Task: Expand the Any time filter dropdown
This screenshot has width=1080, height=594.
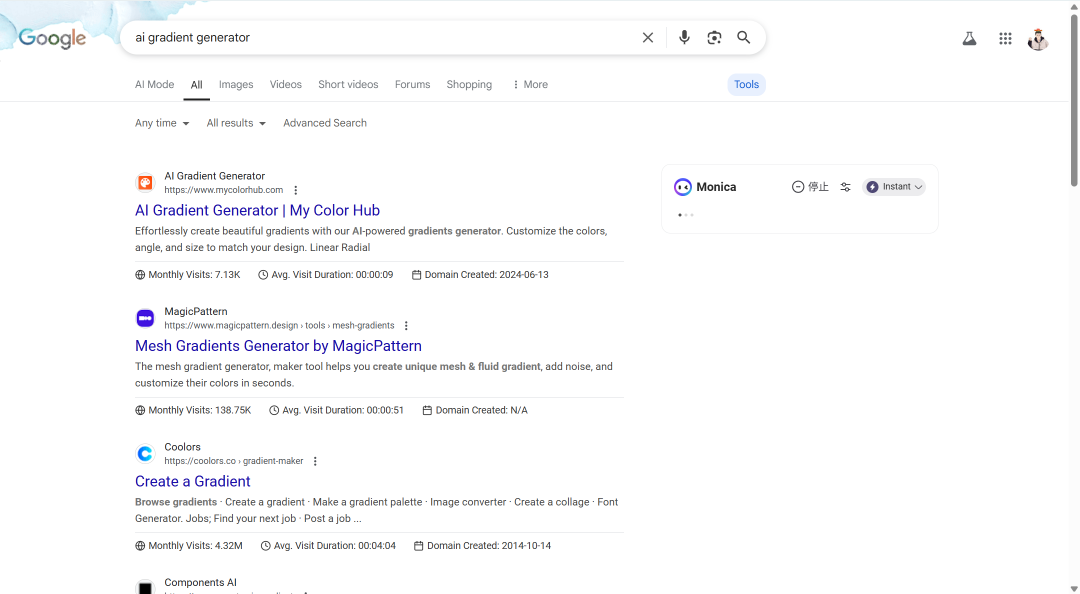Action: click(x=162, y=123)
